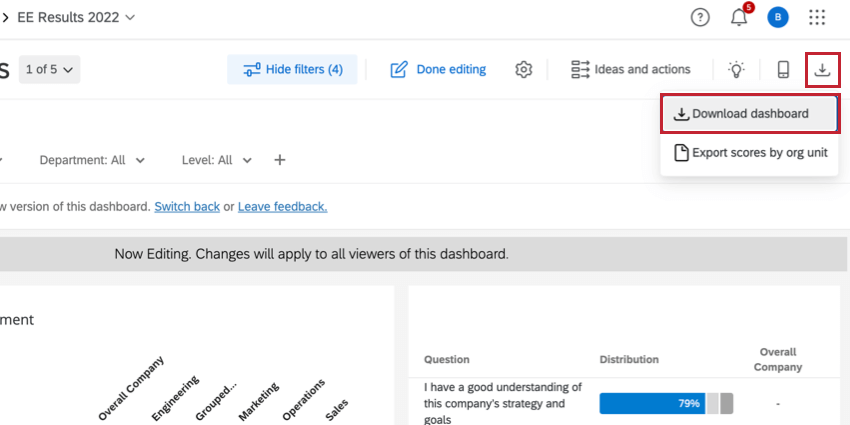Open the help question mark icon

click(700, 17)
